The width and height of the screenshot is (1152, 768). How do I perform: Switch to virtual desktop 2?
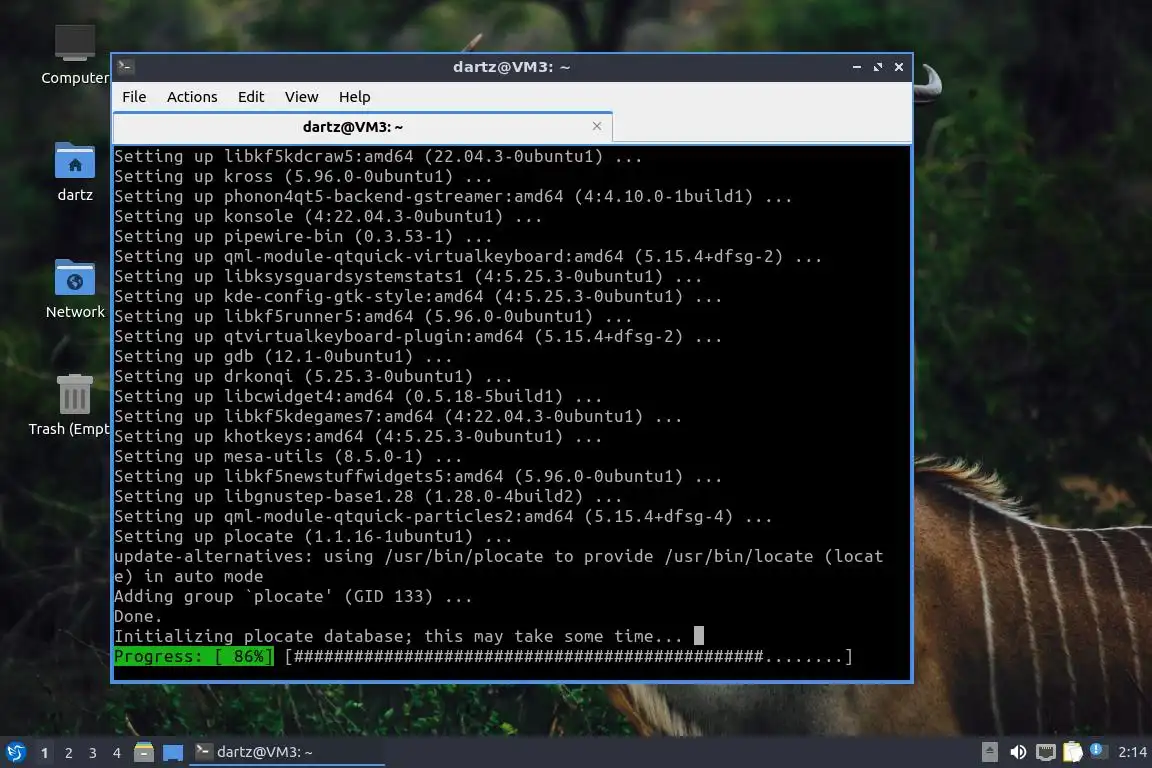point(69,753)
